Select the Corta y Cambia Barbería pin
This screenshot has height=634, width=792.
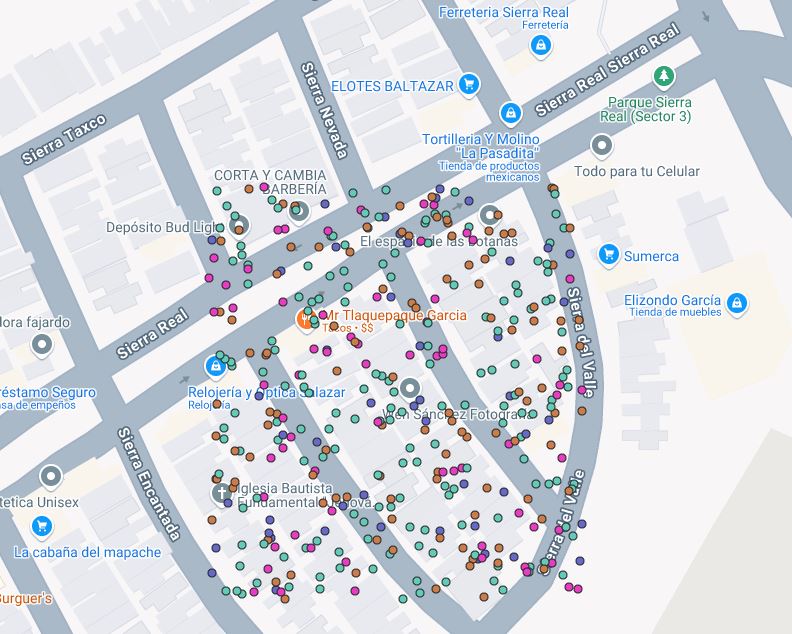(x=297, y=211)
